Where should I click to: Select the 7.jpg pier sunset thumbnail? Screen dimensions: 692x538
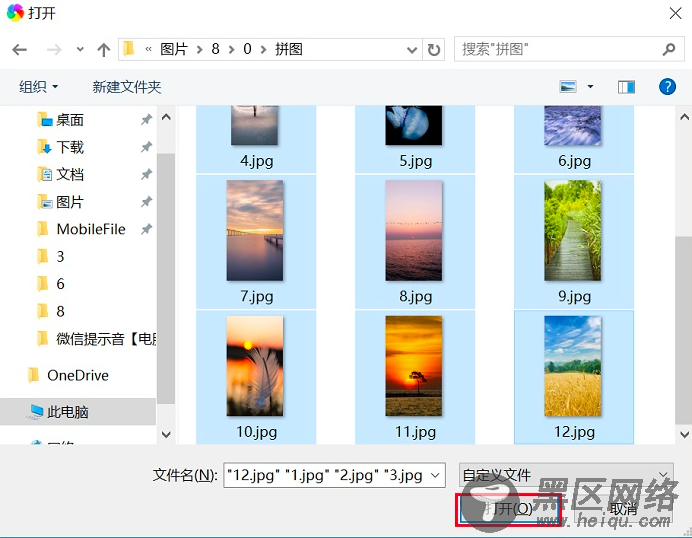tap(255, 230)
